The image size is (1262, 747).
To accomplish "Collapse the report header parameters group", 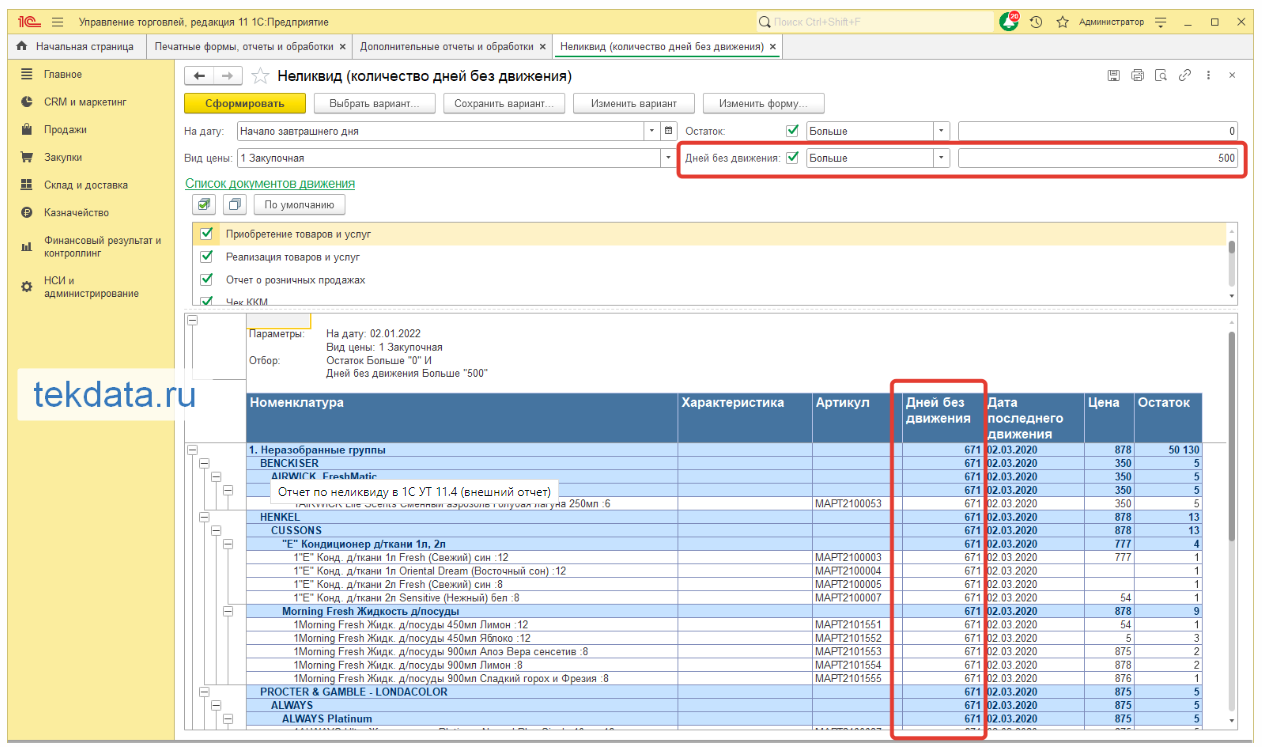I will click(x=192, y=321).
